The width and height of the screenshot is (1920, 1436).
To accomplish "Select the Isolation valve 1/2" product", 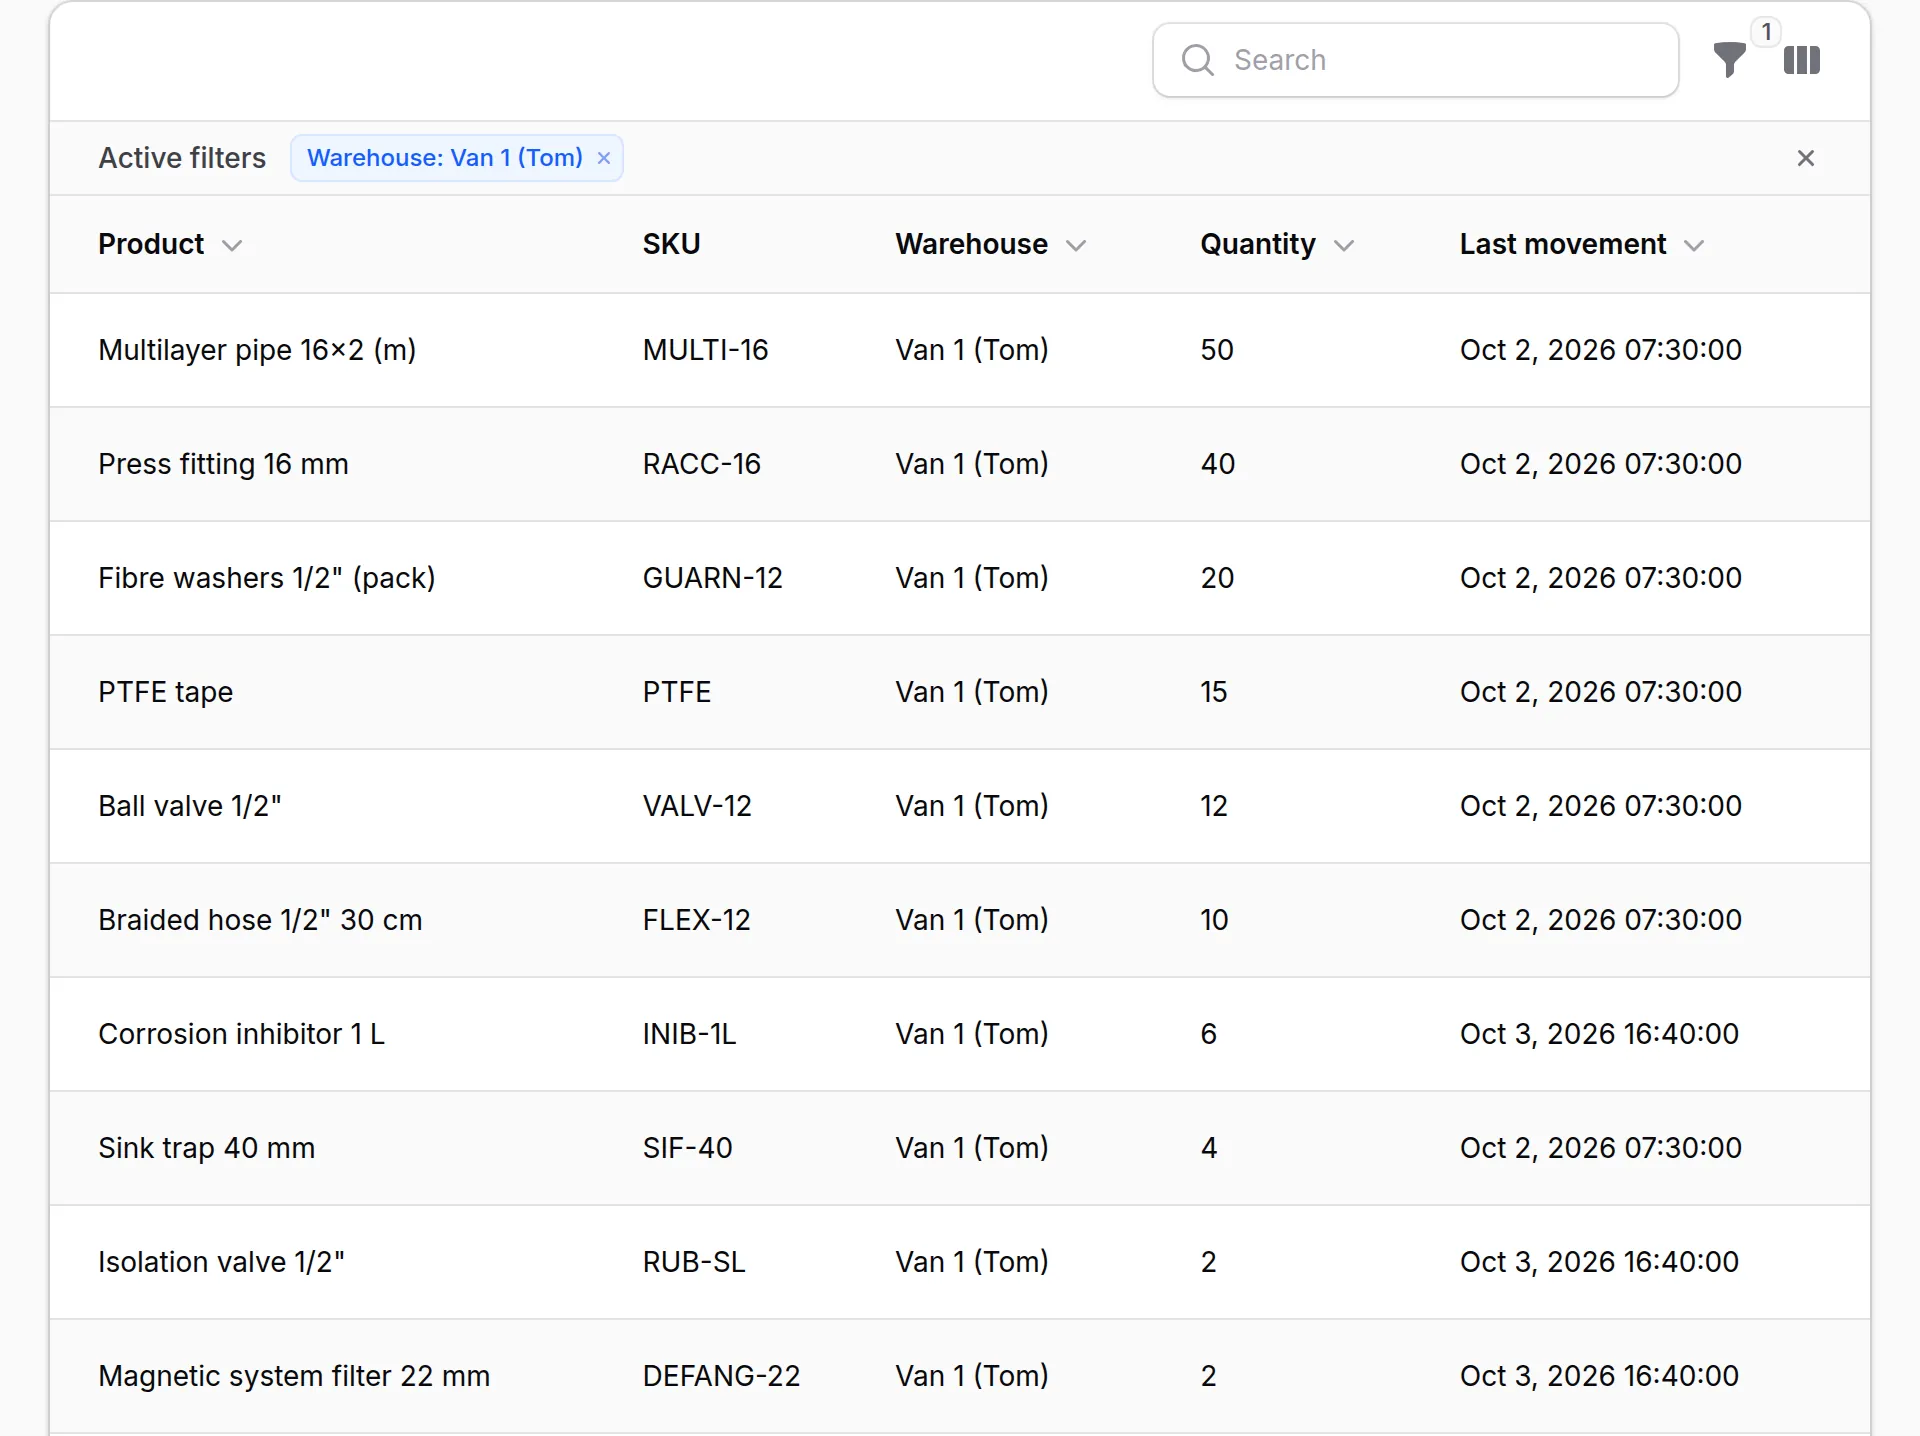I will pyautogui.click(x=221, y=1262).
